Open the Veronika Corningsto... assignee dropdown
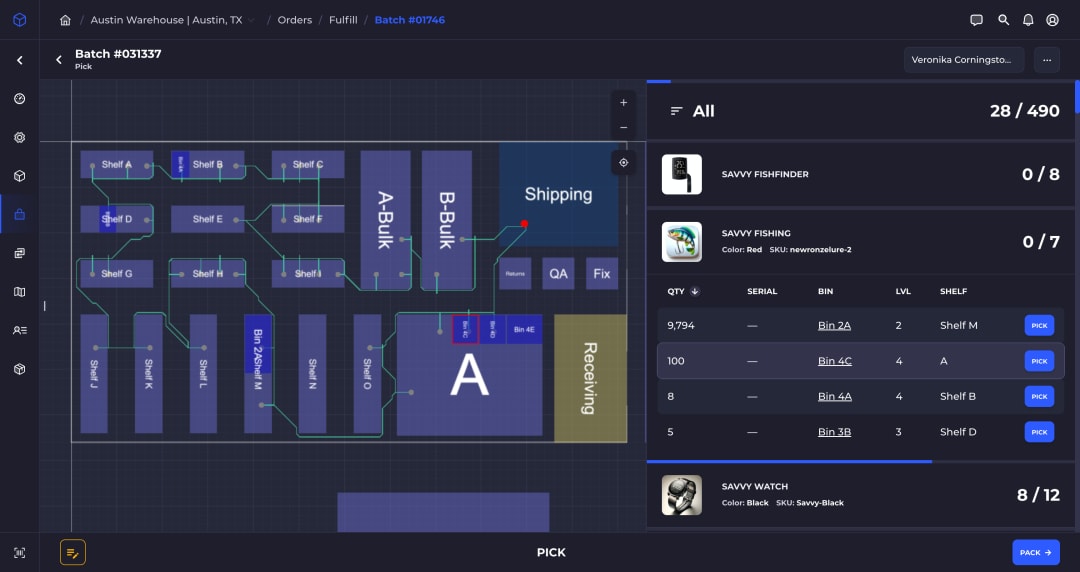1080x572 pixels. (x=964, y=60)
